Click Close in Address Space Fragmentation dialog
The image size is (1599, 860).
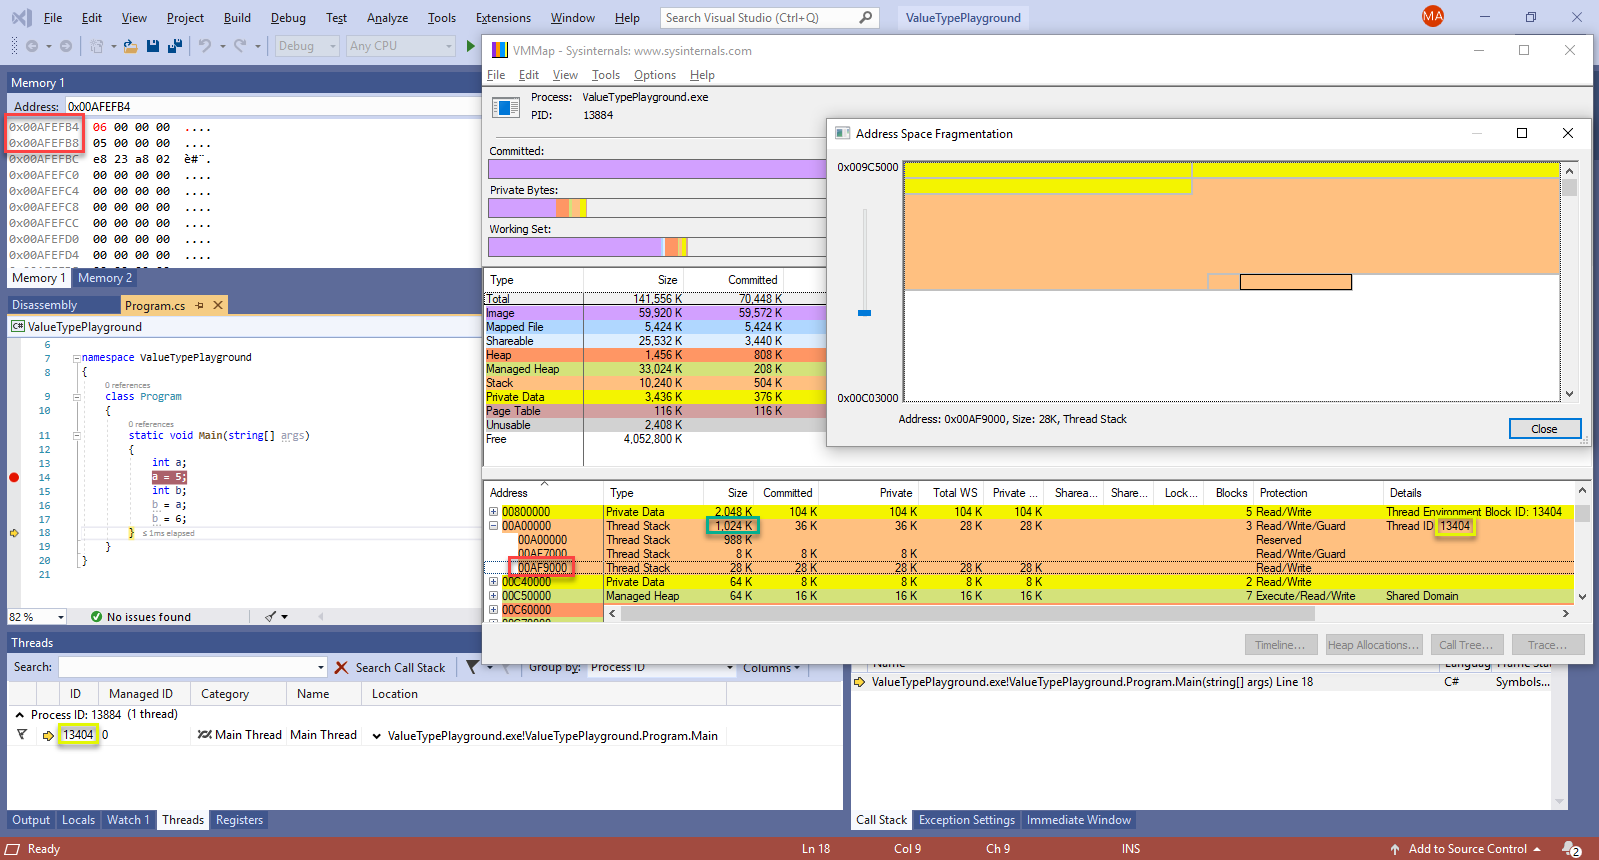pos(1543,429)
